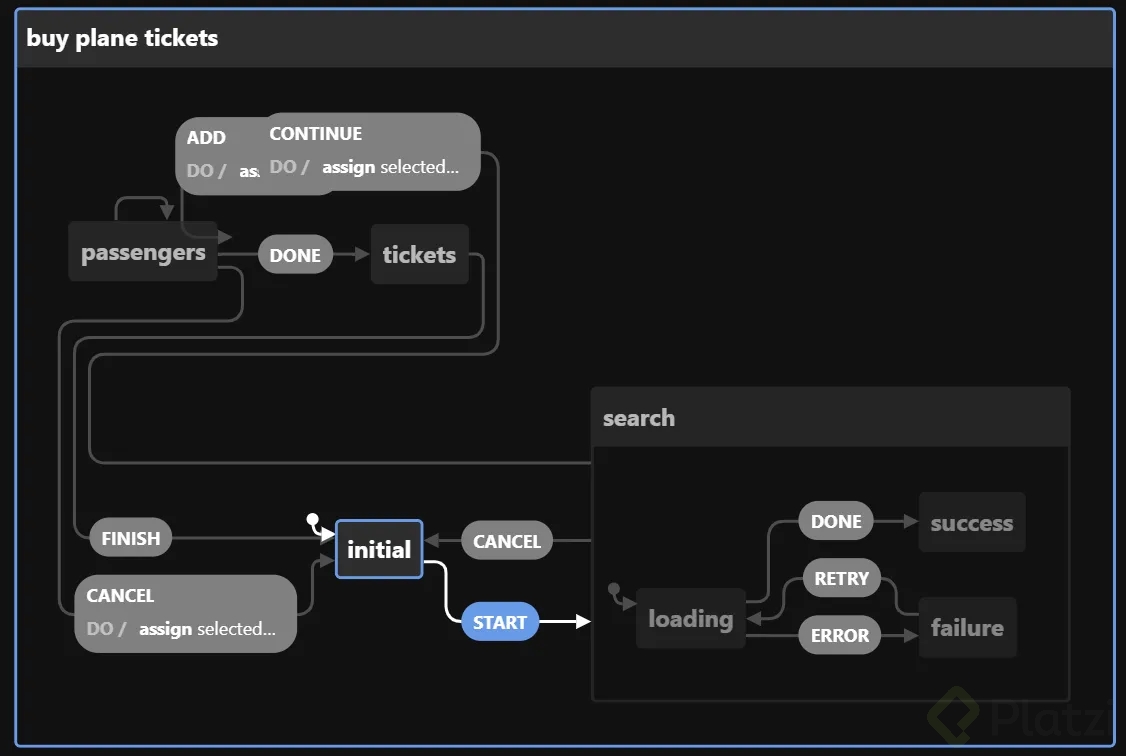Click the entry dot marker before the loading state
This screenshot has height=756, width=1126.
click(614, 590)
